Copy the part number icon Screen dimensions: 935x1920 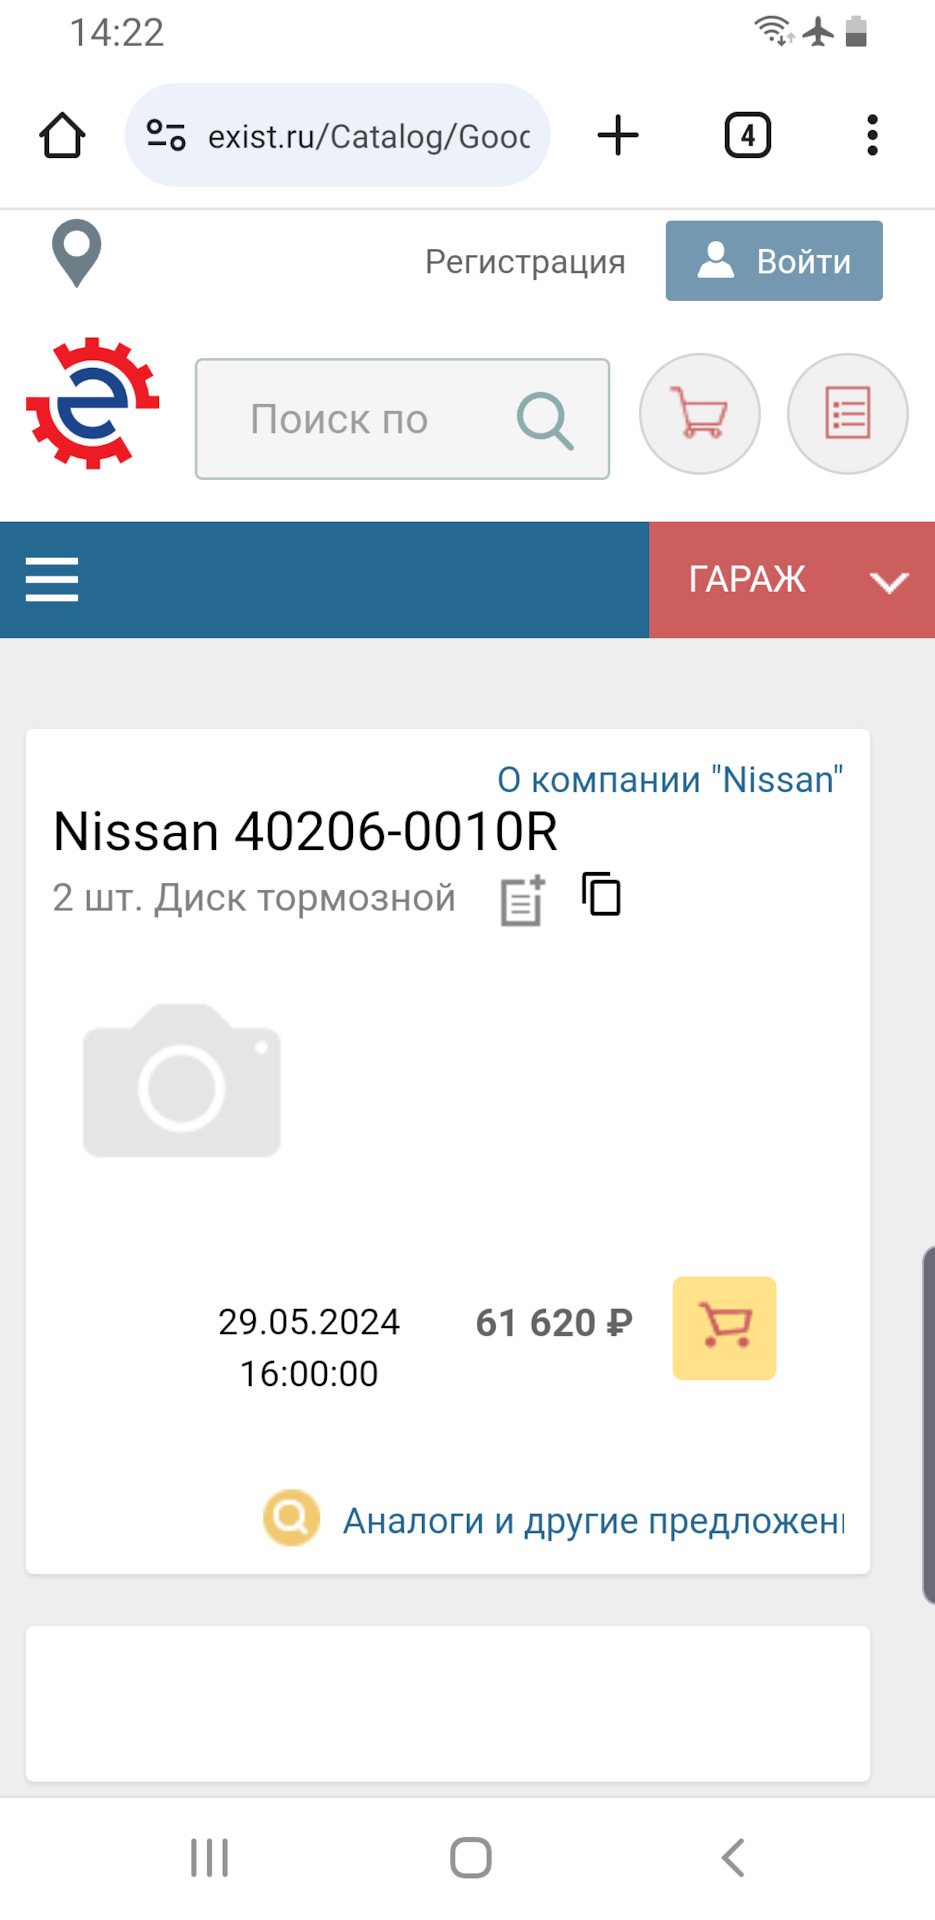pyautogui.click(x=602, y=893)
